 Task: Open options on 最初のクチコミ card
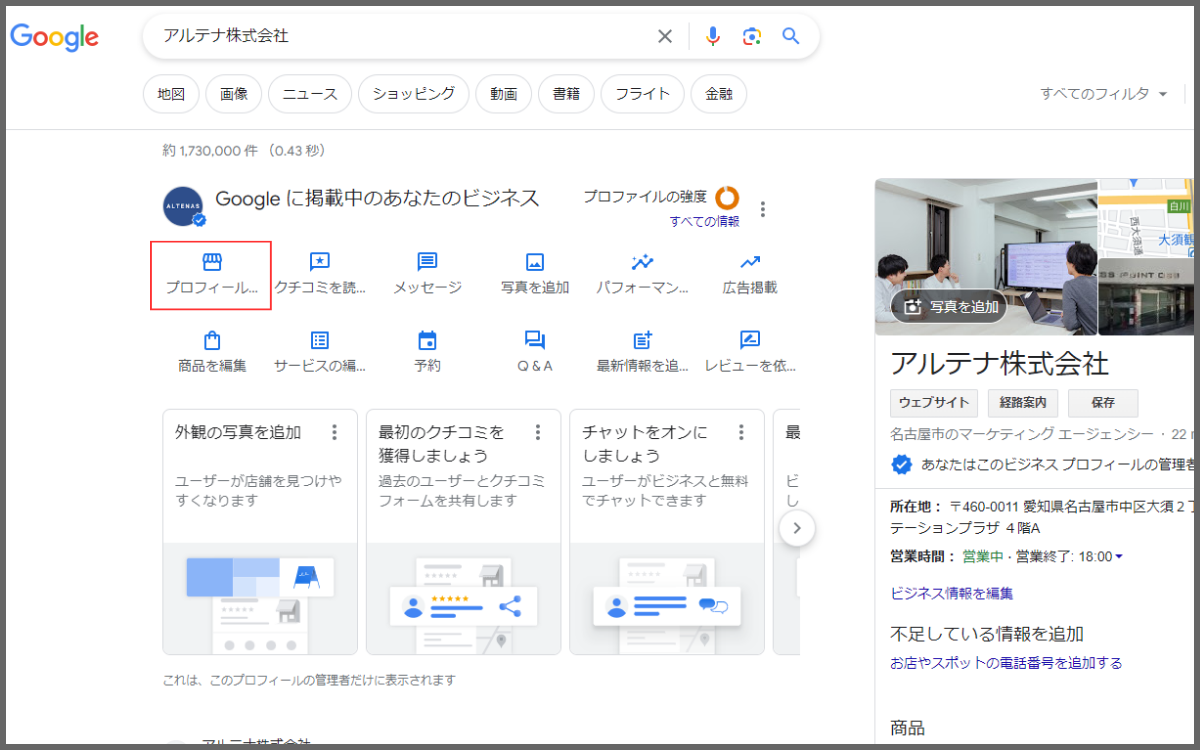(x=538, y=432)
